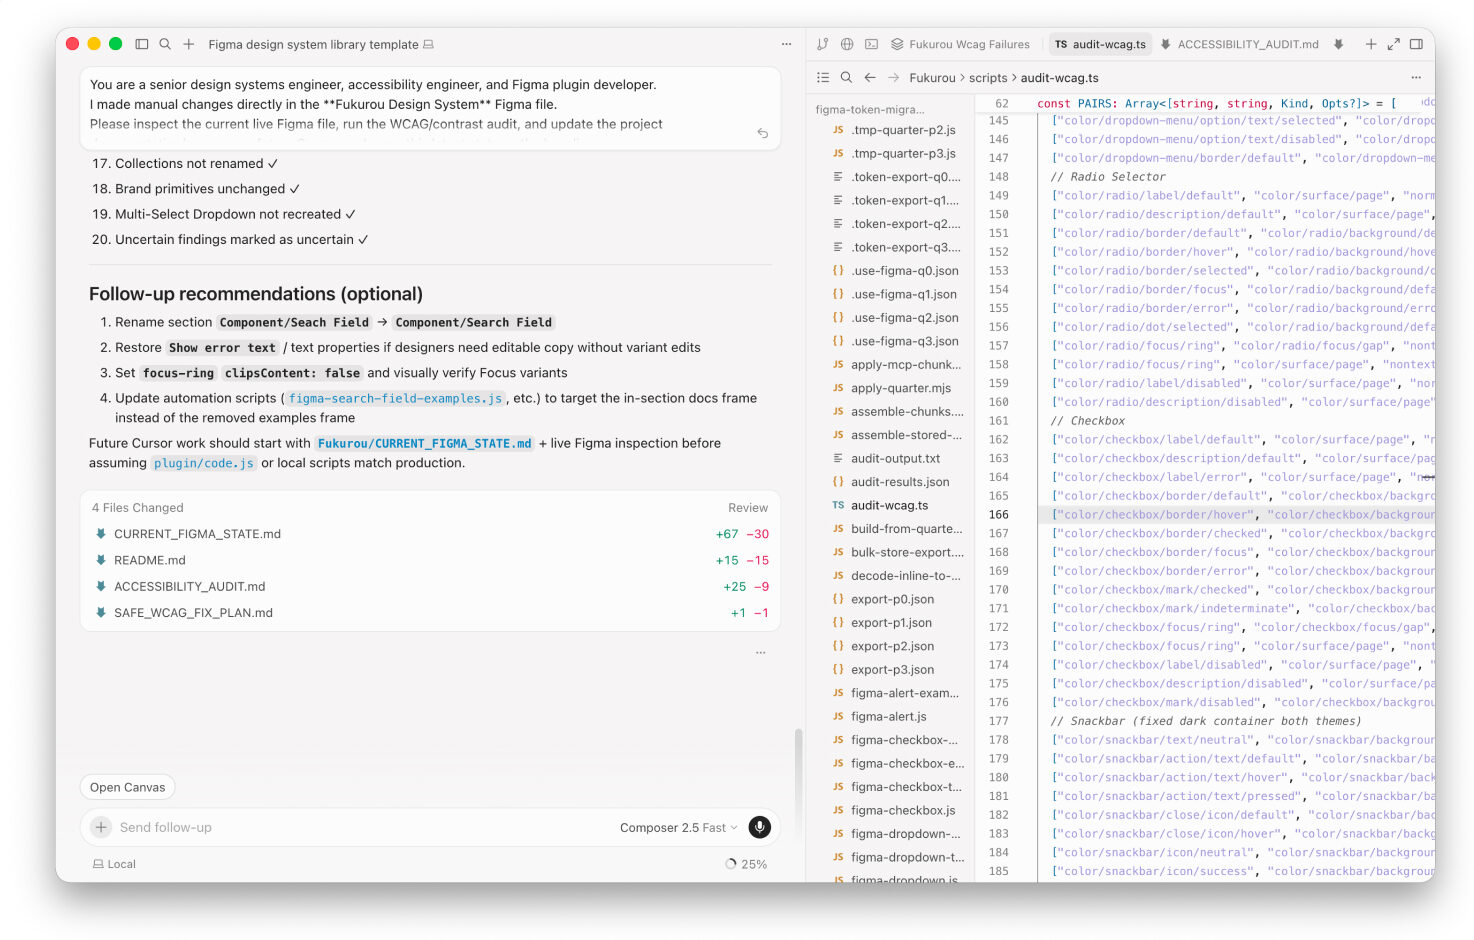Open the Composer 2.5 Fast model dropdown

[x=678, y=827]
